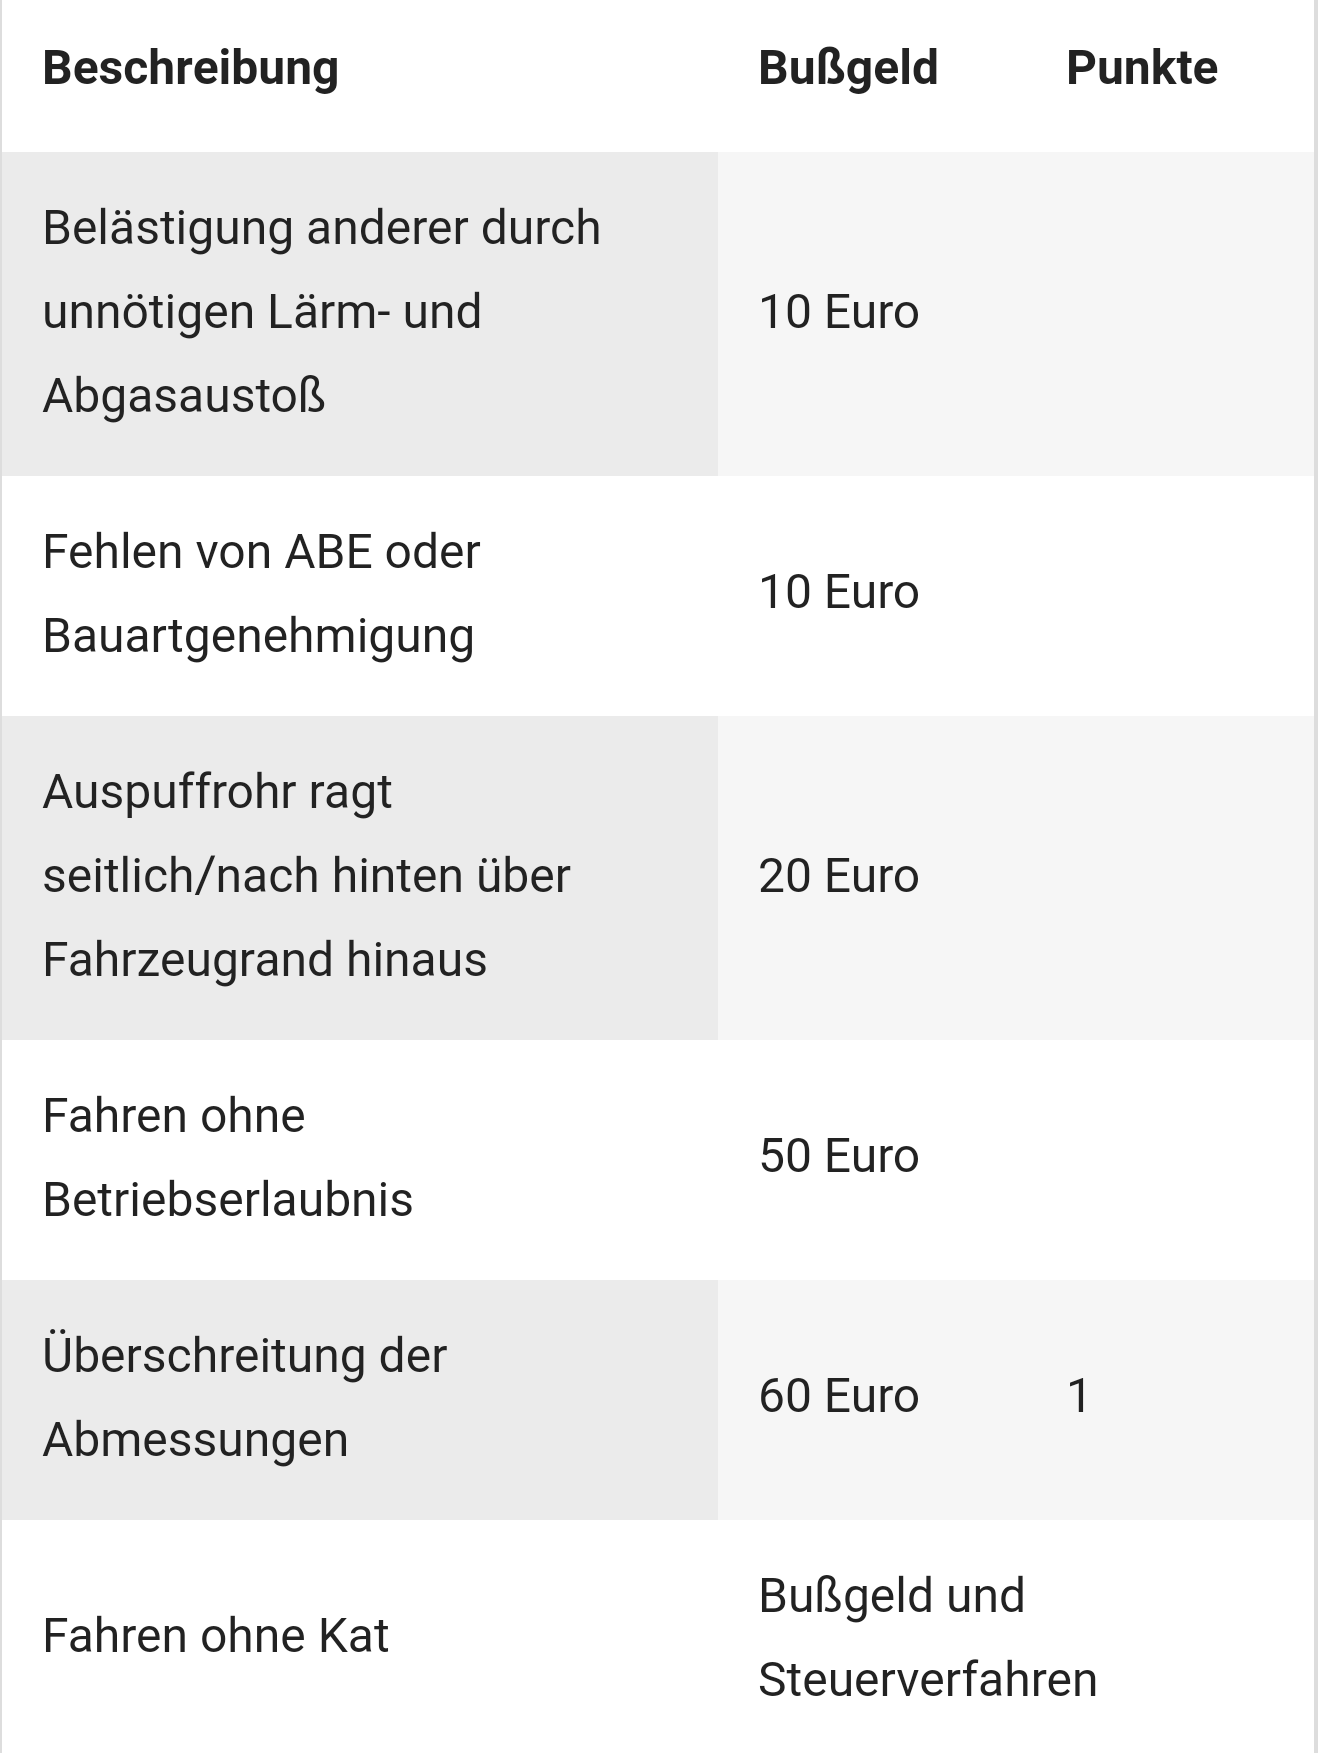This screenshot has width=1320, height=1753.
Task: Select the Fahren ohne Betriebserlaubnis row text
Action: pos(228,1158)
